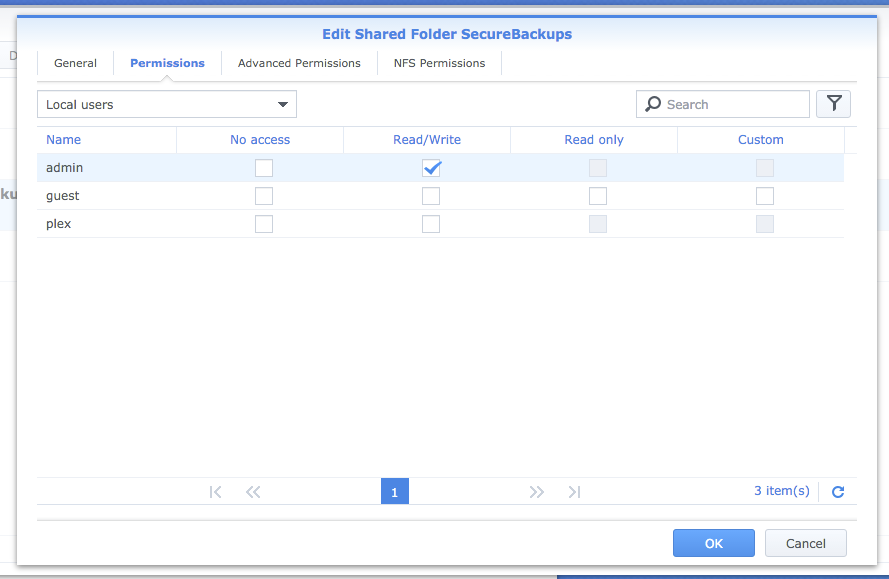This screenshot has height=579, width=889.
Task: Cancel the shared folder edit
Action: [x=805, y=543]
